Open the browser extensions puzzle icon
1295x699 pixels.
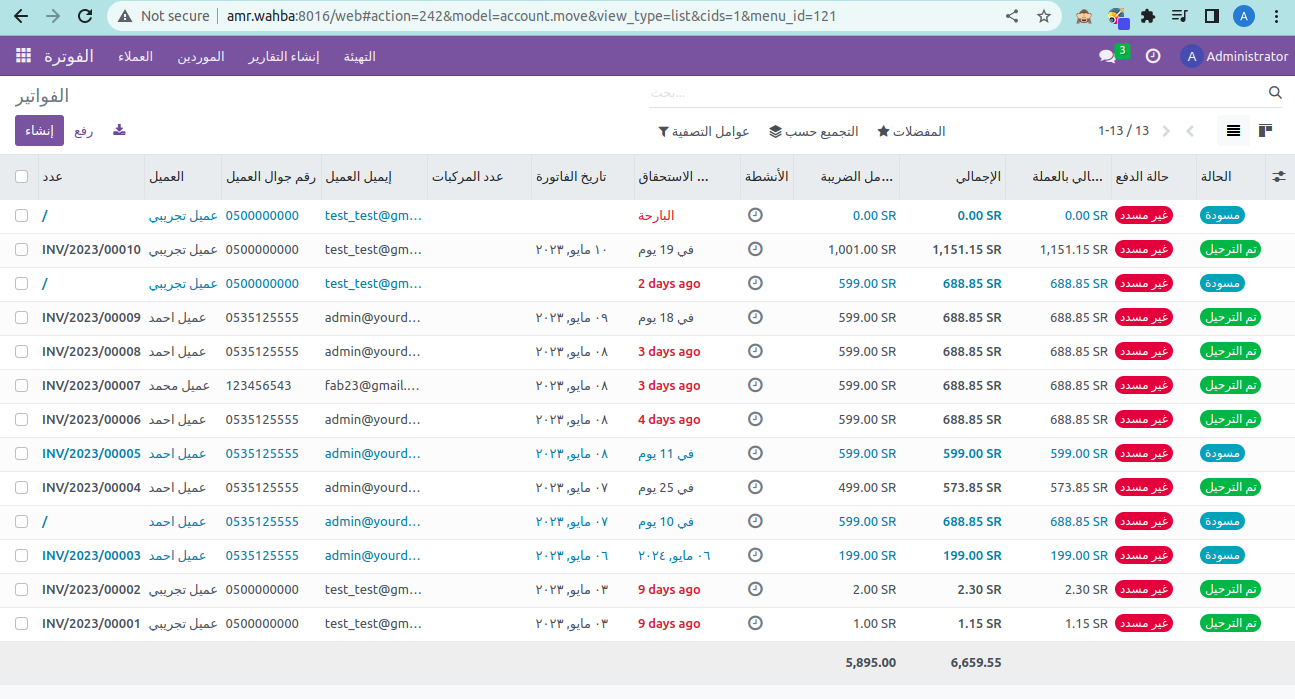pos(1148,16)
